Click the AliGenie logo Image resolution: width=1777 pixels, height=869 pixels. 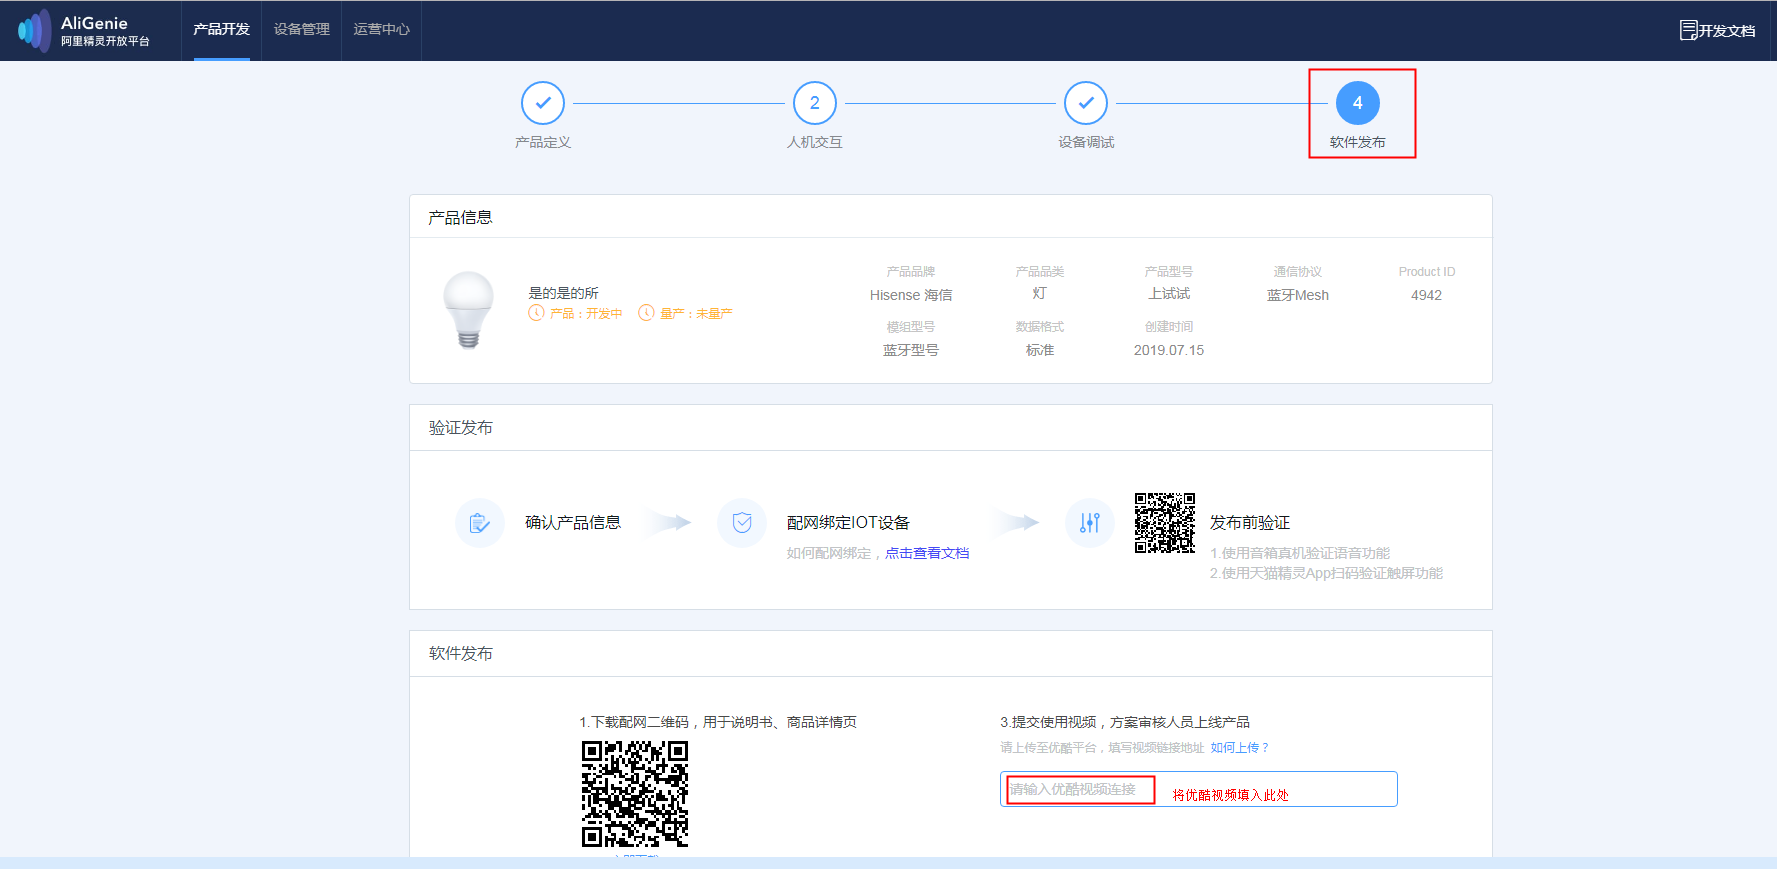(x=84, y=31)
